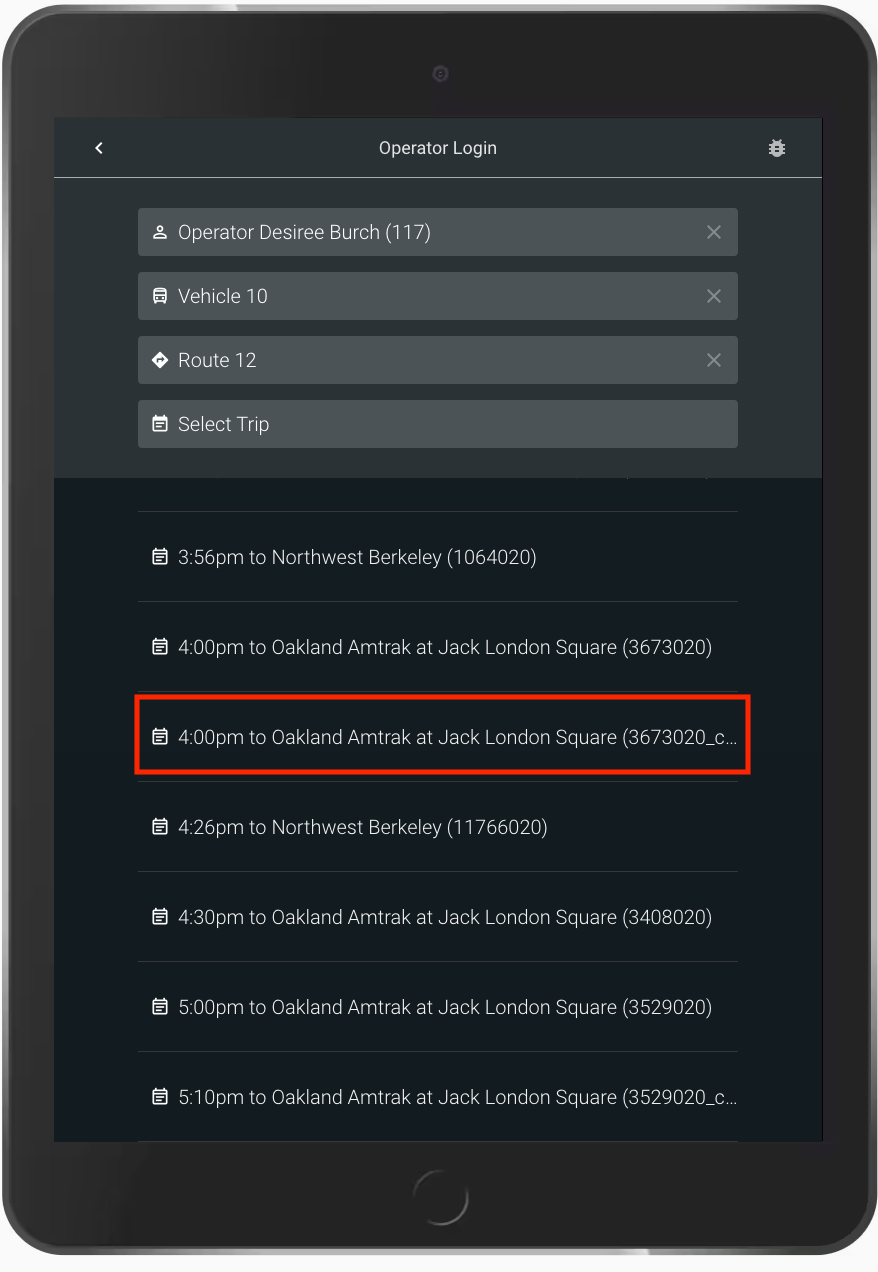The height and width of the screenshot is (1272, 878).
Task: Select 3:56pm trip to Northwest Berkeley
Action: pyautogui.click(x=357, y=557)
